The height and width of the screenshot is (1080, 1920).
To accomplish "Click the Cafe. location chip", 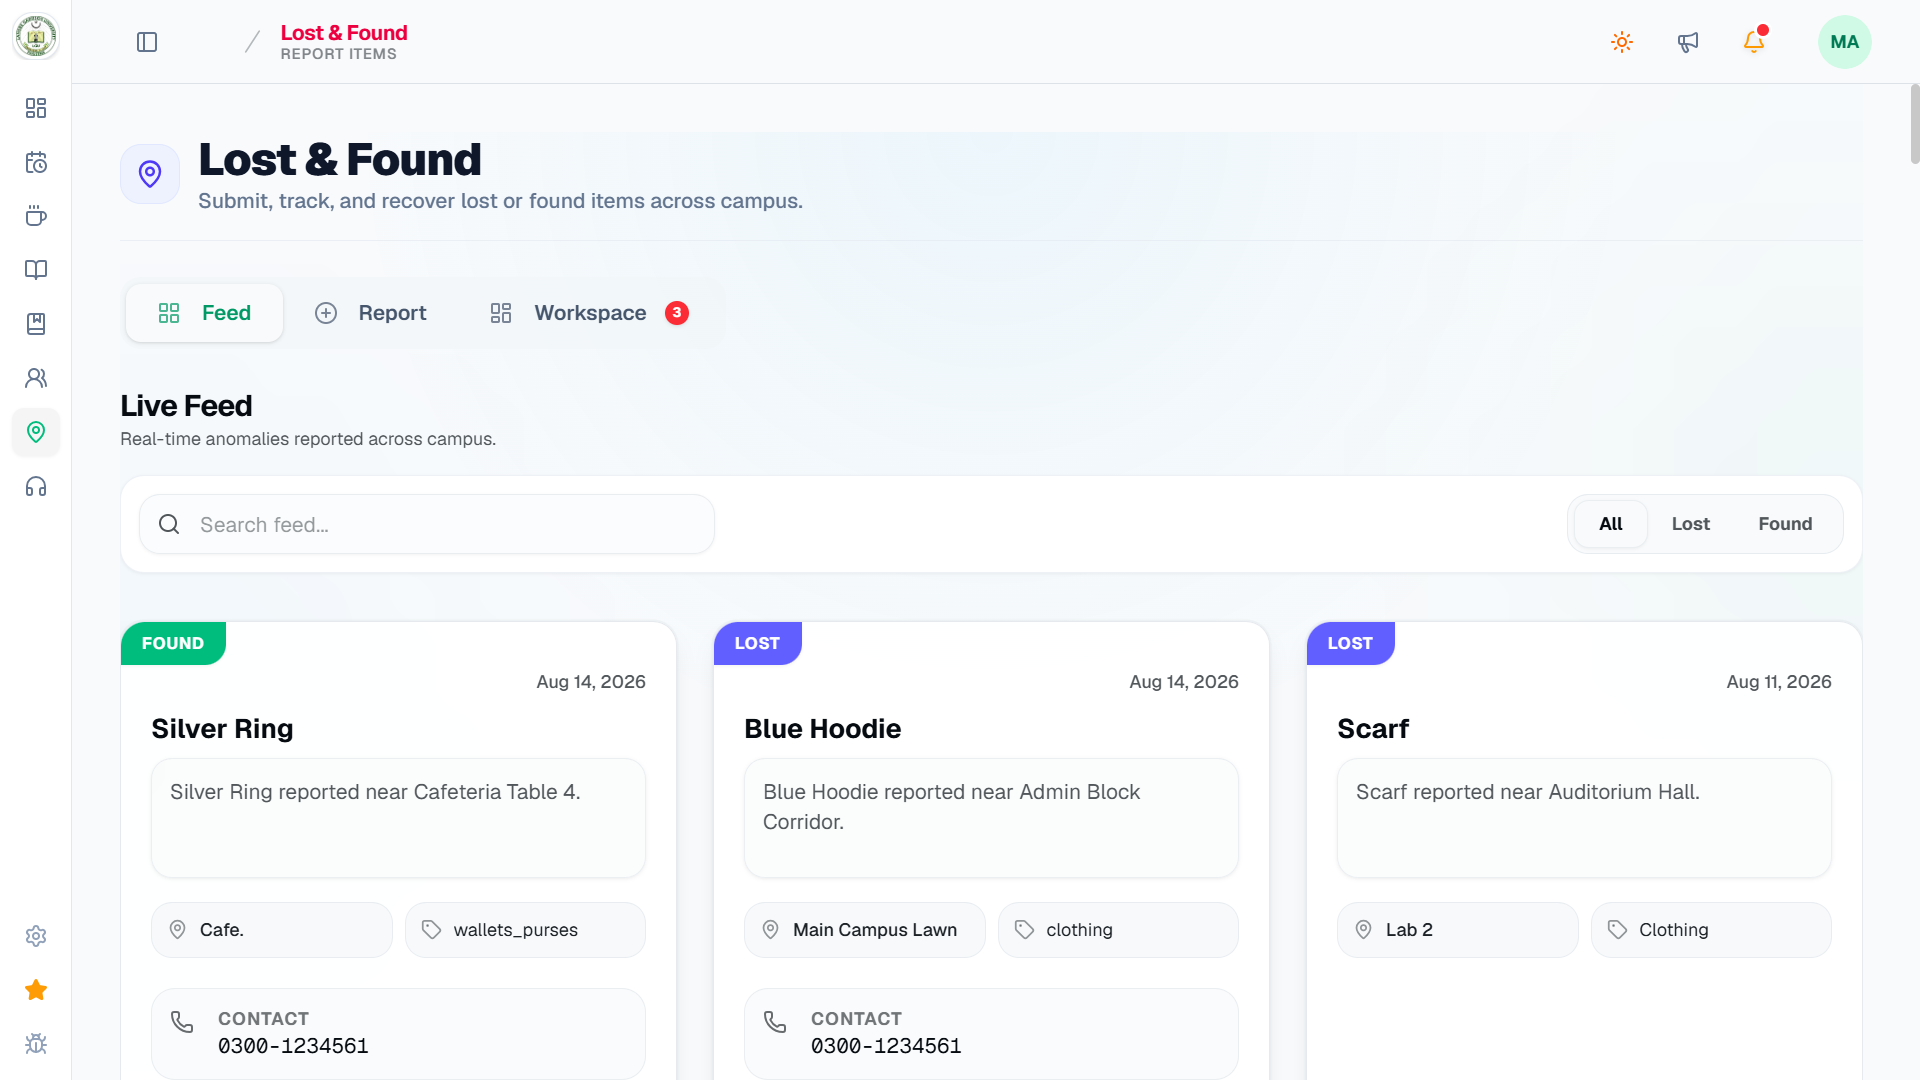I will pyautogui.click(x=272, y=930).
